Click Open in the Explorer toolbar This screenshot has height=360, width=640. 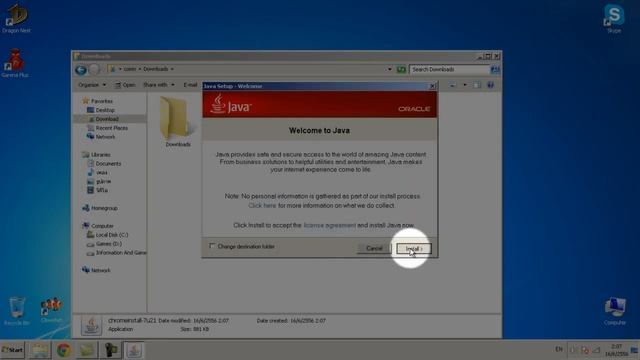(x=125, y=85)
